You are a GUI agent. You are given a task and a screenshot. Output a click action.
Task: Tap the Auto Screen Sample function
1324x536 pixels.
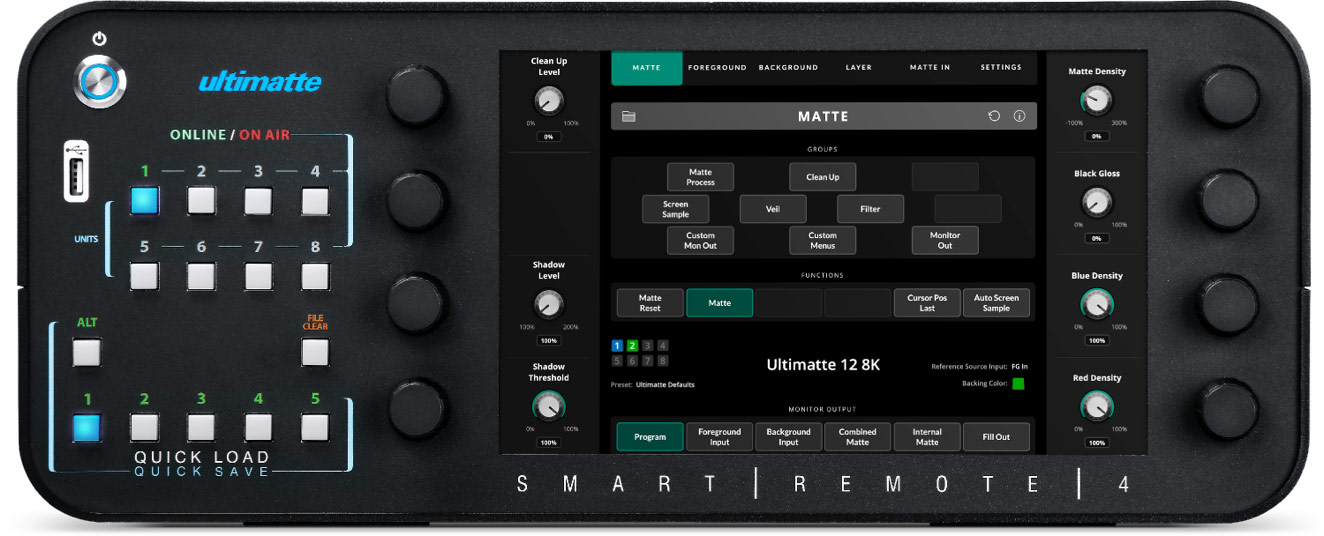[x=996, y=303]
